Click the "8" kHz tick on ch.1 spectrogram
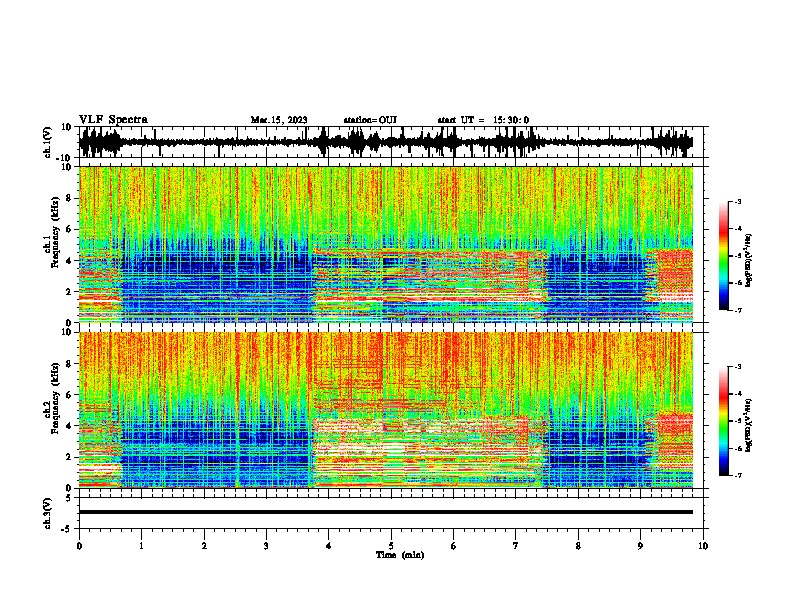Screen dimensions: 792x612 (70, 198)
